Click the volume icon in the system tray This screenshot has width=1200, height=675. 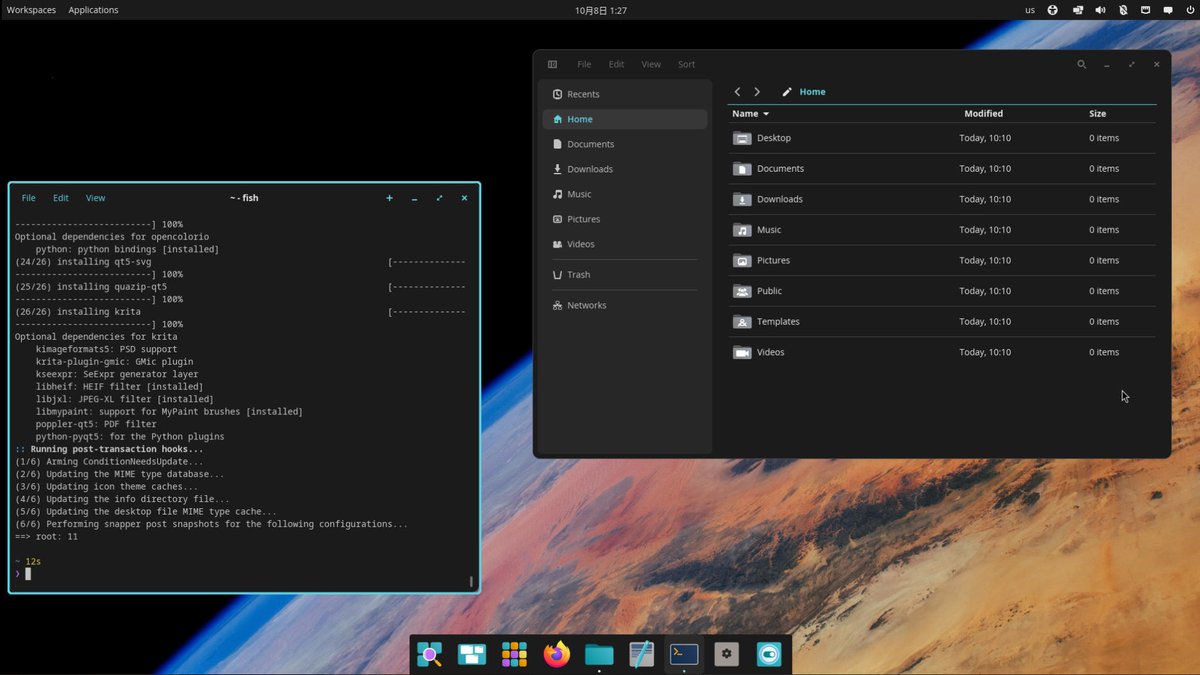coord(1100,10)
